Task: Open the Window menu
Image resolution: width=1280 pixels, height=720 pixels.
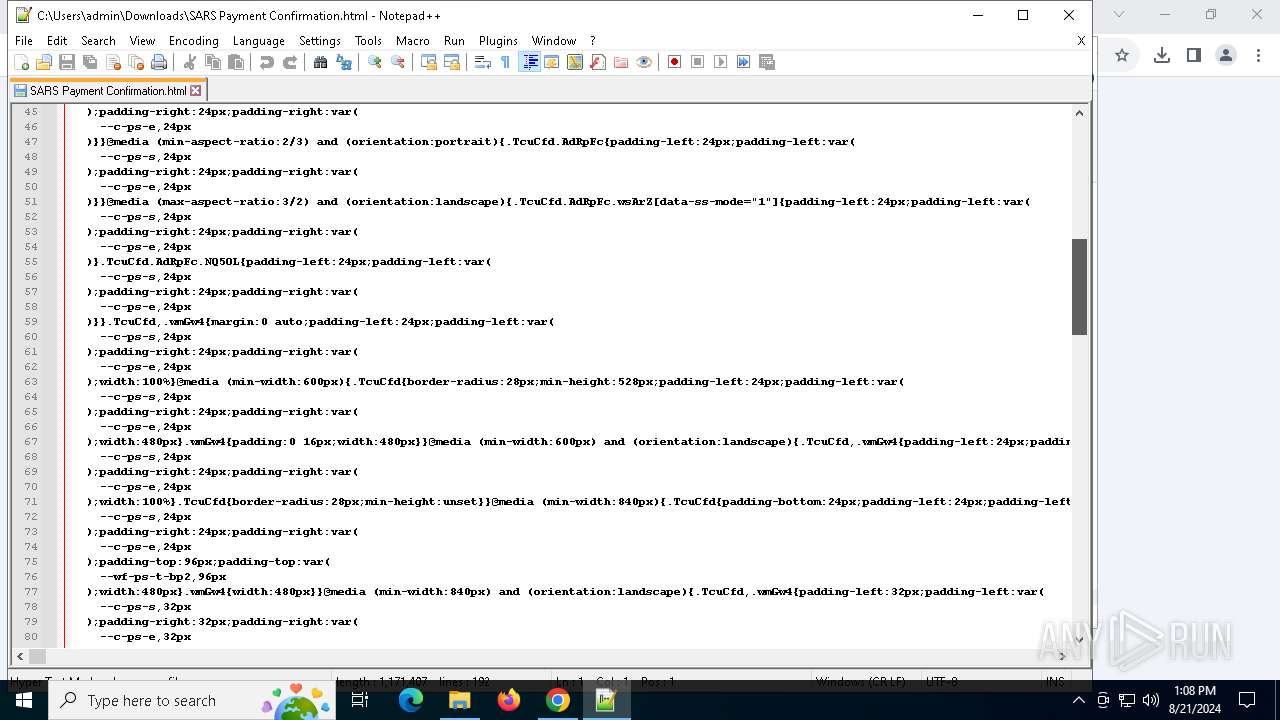Action: 553,41
